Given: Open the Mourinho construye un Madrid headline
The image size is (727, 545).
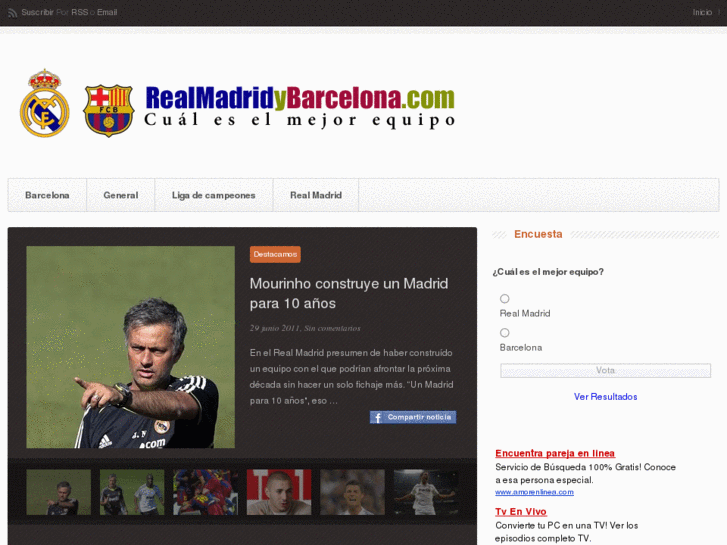Looking at the screenshot, I should [x=349, y=293].
